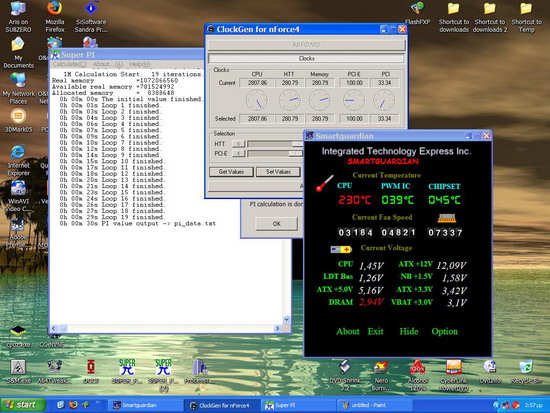Open Recycle Bin icon
Screen dimensions: 550x413
click(x=526, y=372)
